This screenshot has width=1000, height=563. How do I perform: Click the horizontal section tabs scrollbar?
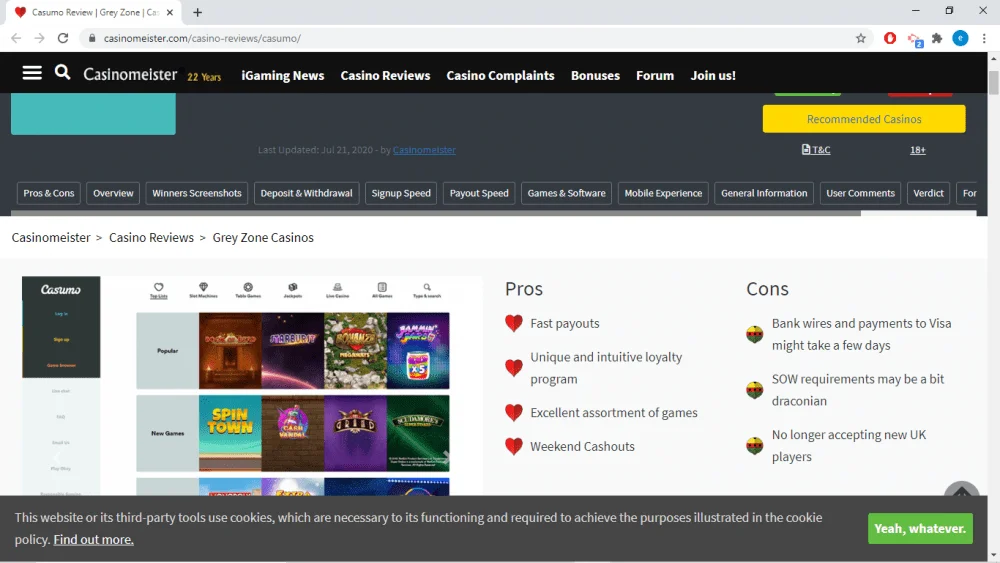point(436,214)
